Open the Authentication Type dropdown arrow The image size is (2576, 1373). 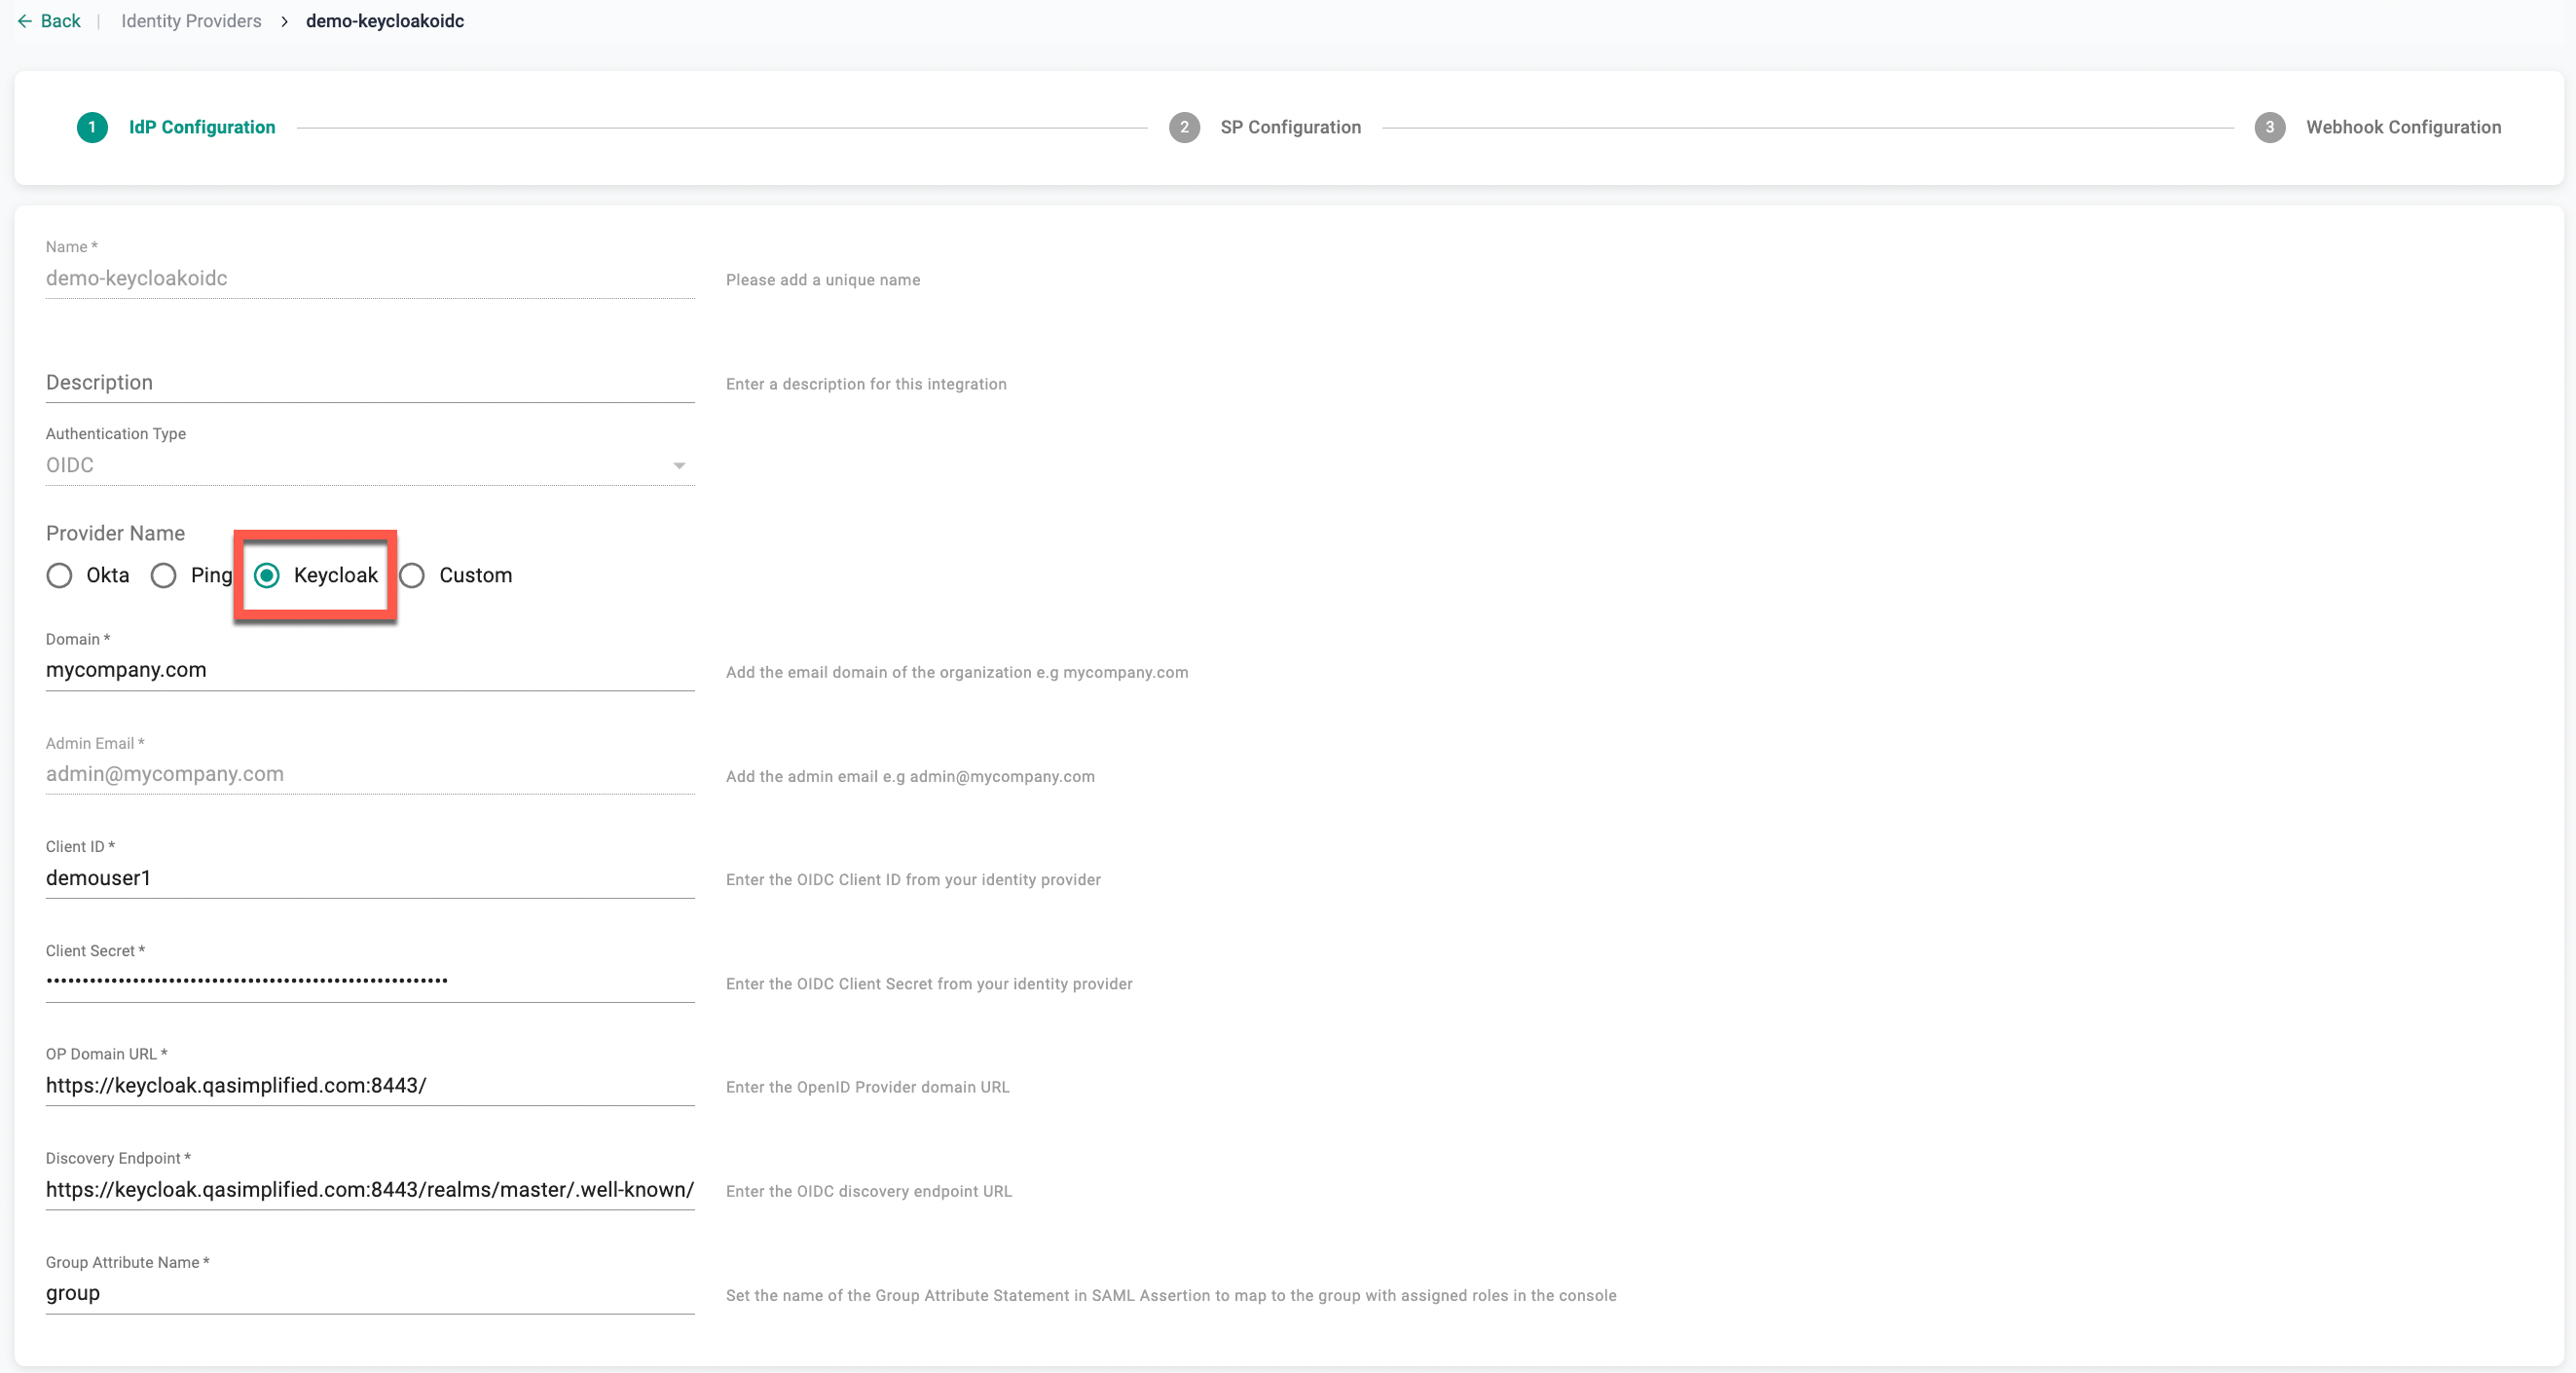pyautogui.click(x=679, y=465)
